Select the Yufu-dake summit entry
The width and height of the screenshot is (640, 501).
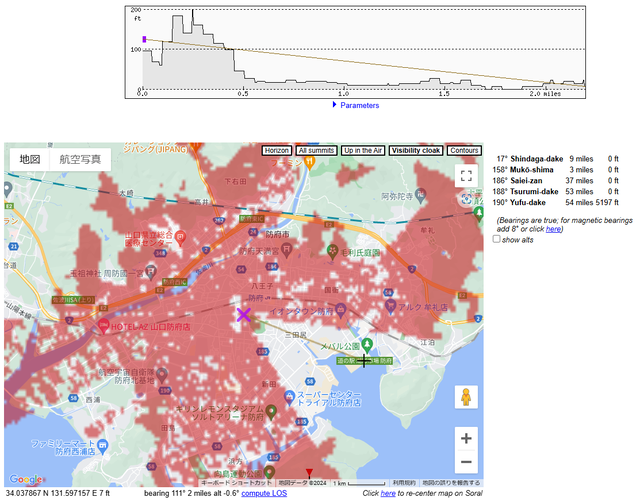click(557, 203)
